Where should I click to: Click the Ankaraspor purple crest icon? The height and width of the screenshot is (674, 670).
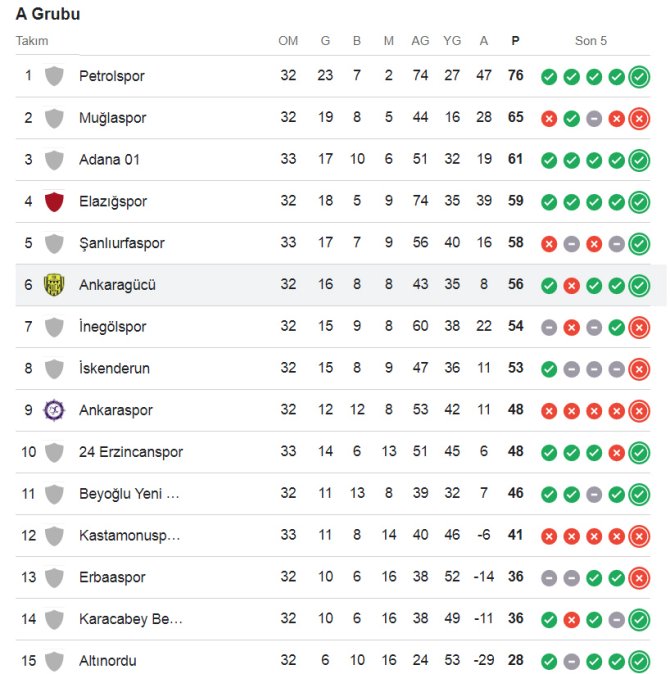[x=54, y=410]
